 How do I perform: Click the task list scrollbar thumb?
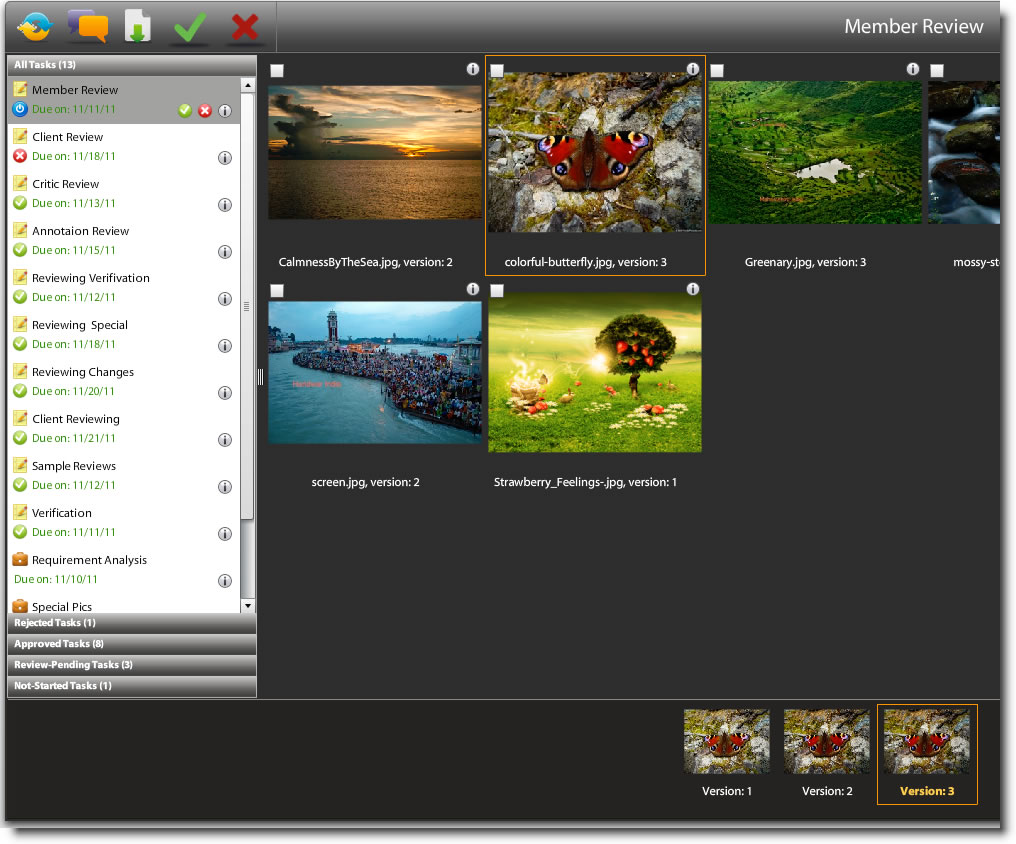point(247,306)
